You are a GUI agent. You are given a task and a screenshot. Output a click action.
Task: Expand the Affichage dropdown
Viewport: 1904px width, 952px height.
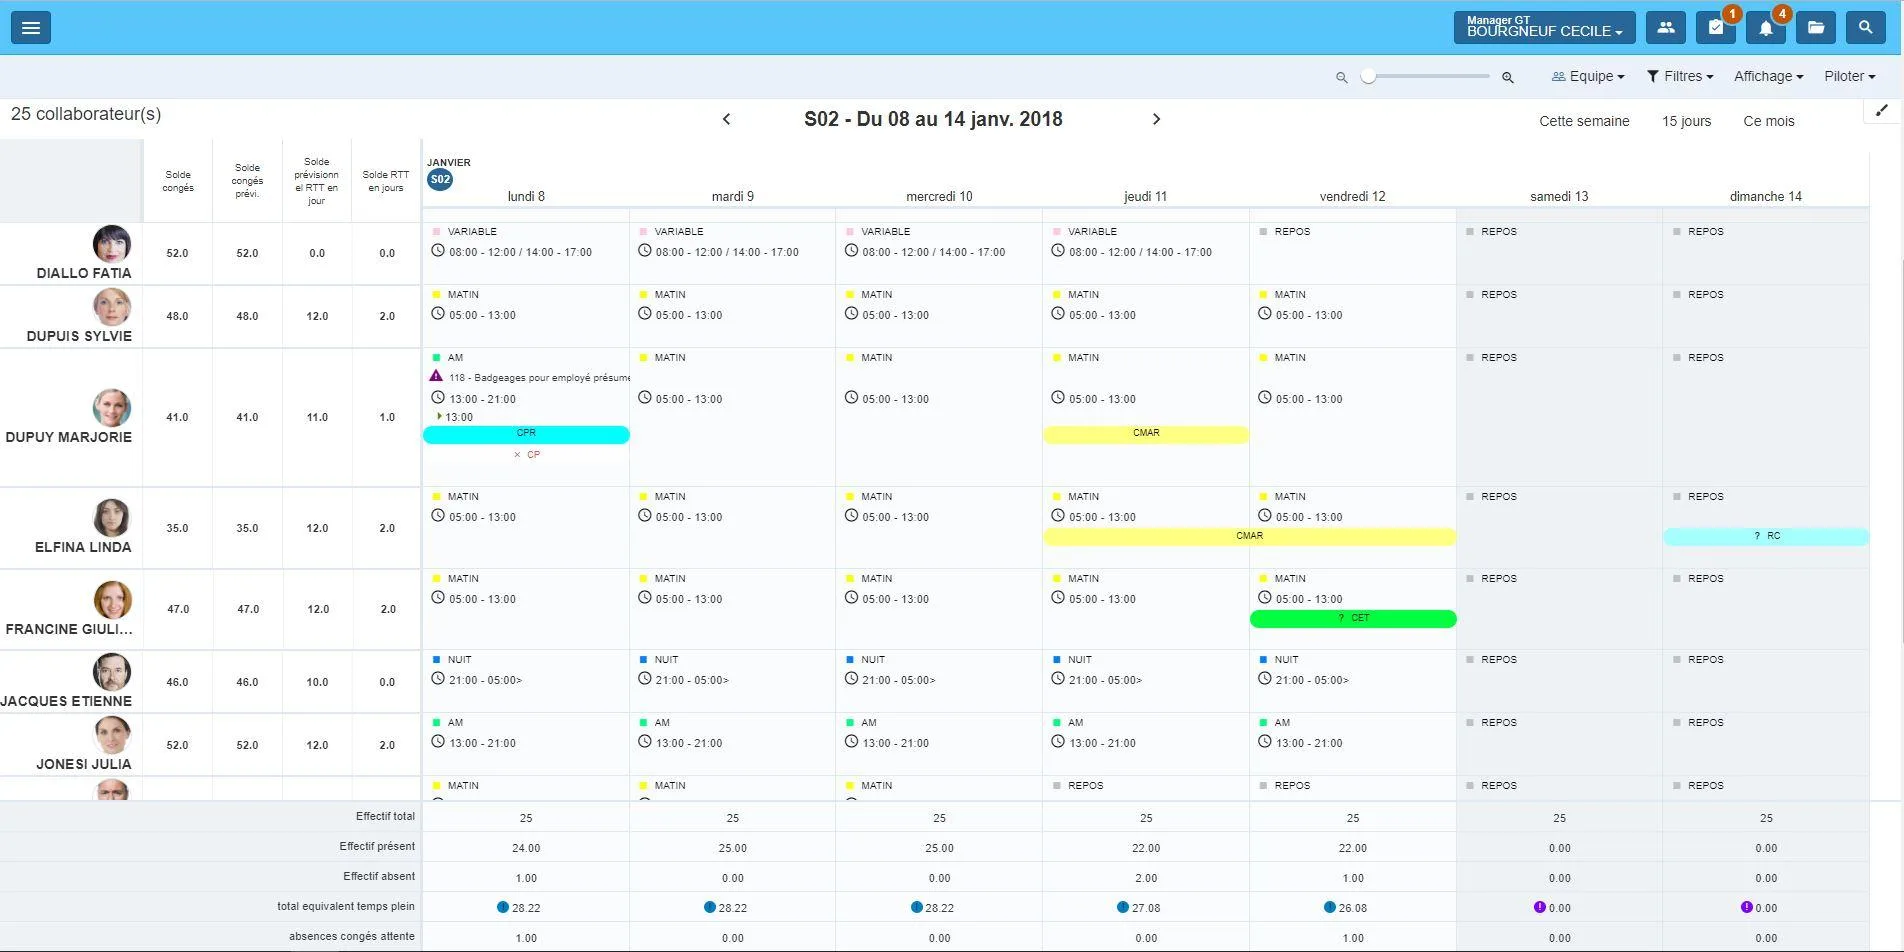pyautogui.click(x=1768, y=76)
